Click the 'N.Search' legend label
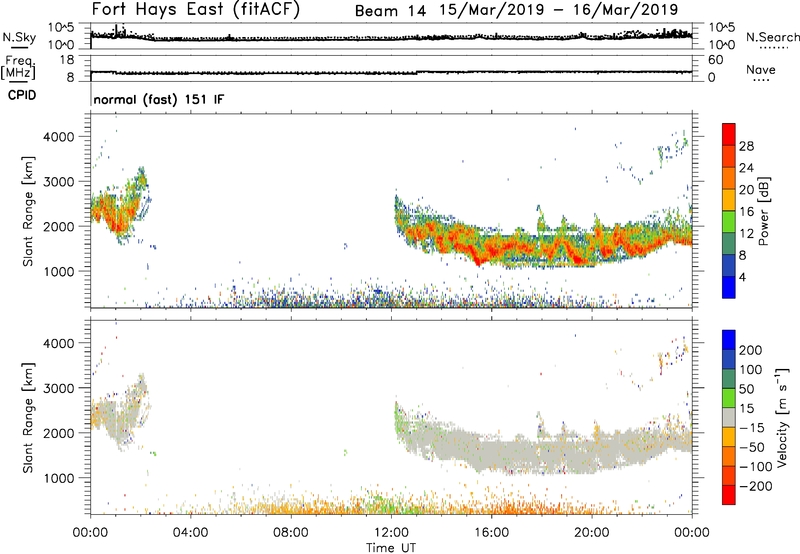800x554 pixels. (x=773, y=37)
